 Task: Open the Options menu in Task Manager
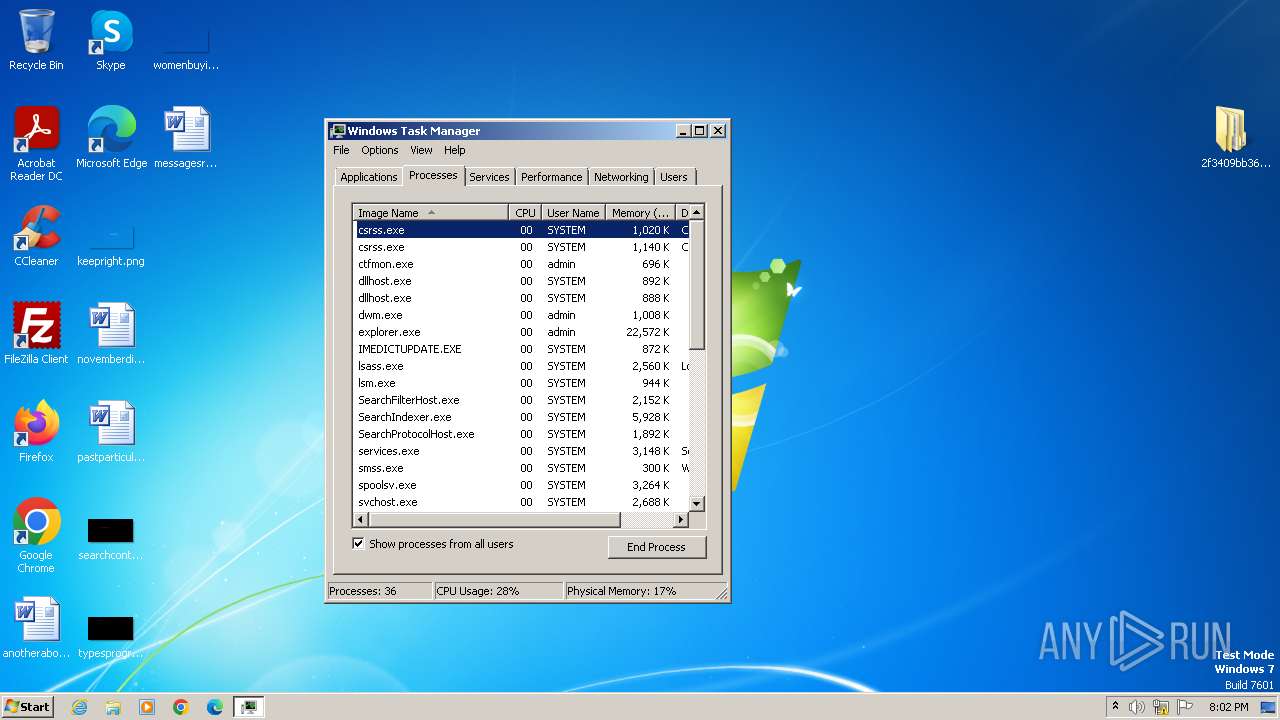click(379, 150)
